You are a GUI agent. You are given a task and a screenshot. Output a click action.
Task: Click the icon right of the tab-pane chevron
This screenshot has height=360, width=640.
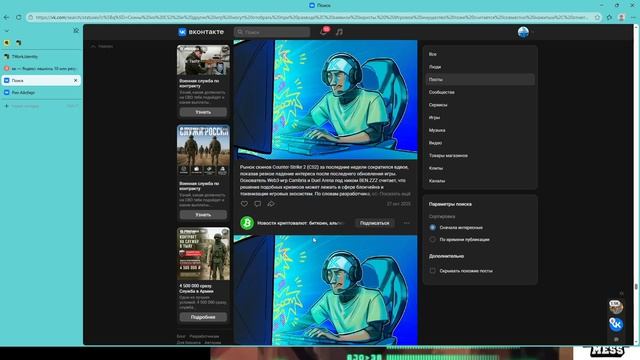click(x=76, y=31)
